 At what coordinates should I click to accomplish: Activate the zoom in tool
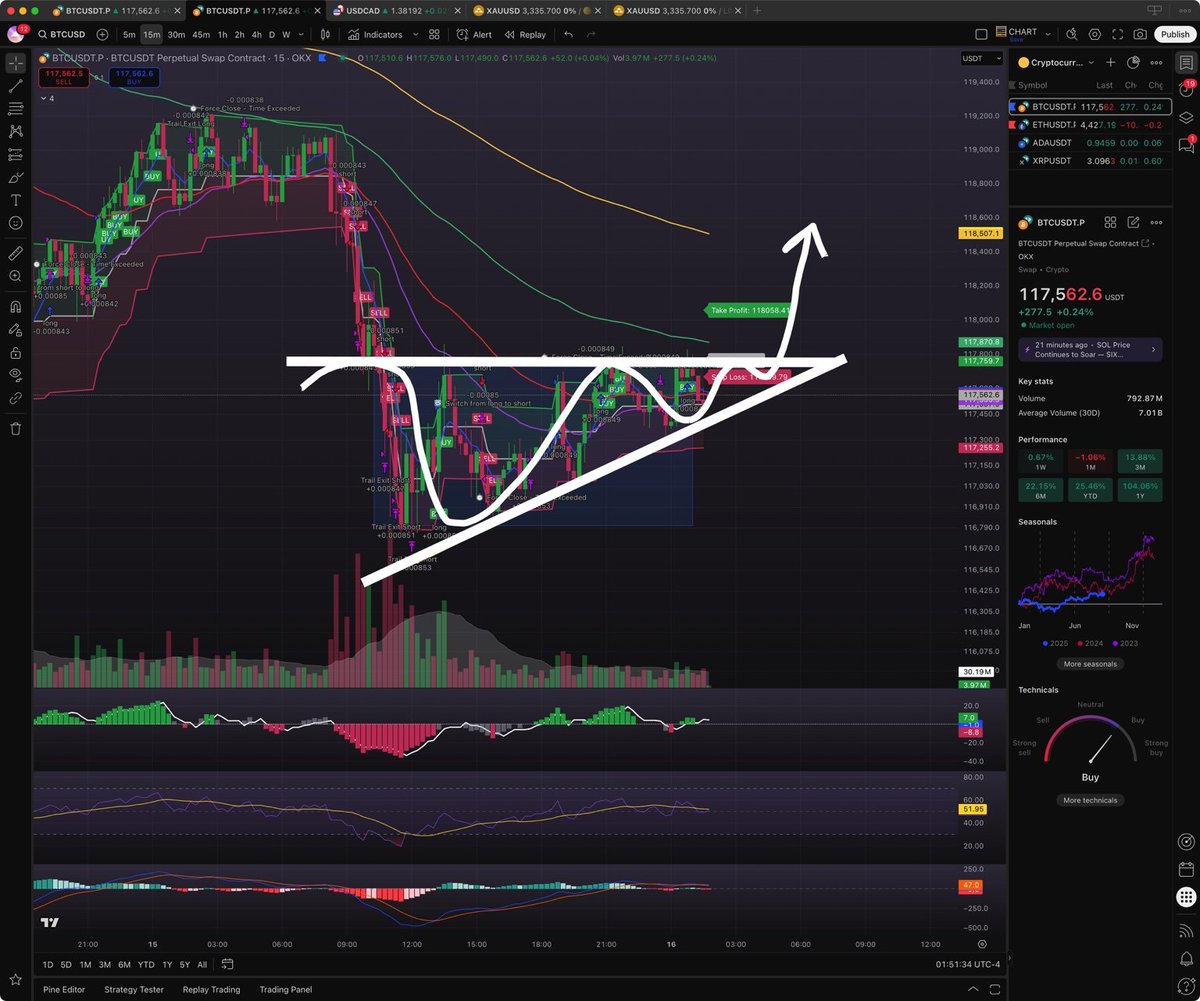click(15, 276)
